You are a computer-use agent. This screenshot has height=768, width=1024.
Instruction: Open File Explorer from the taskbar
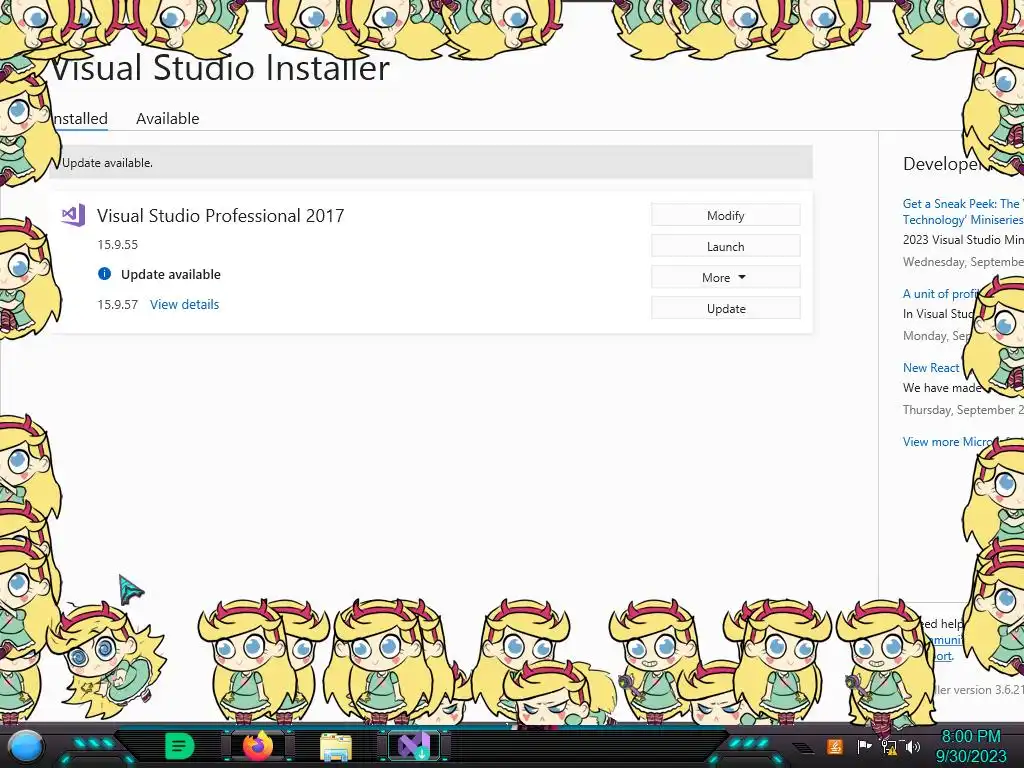pos(336,747)
